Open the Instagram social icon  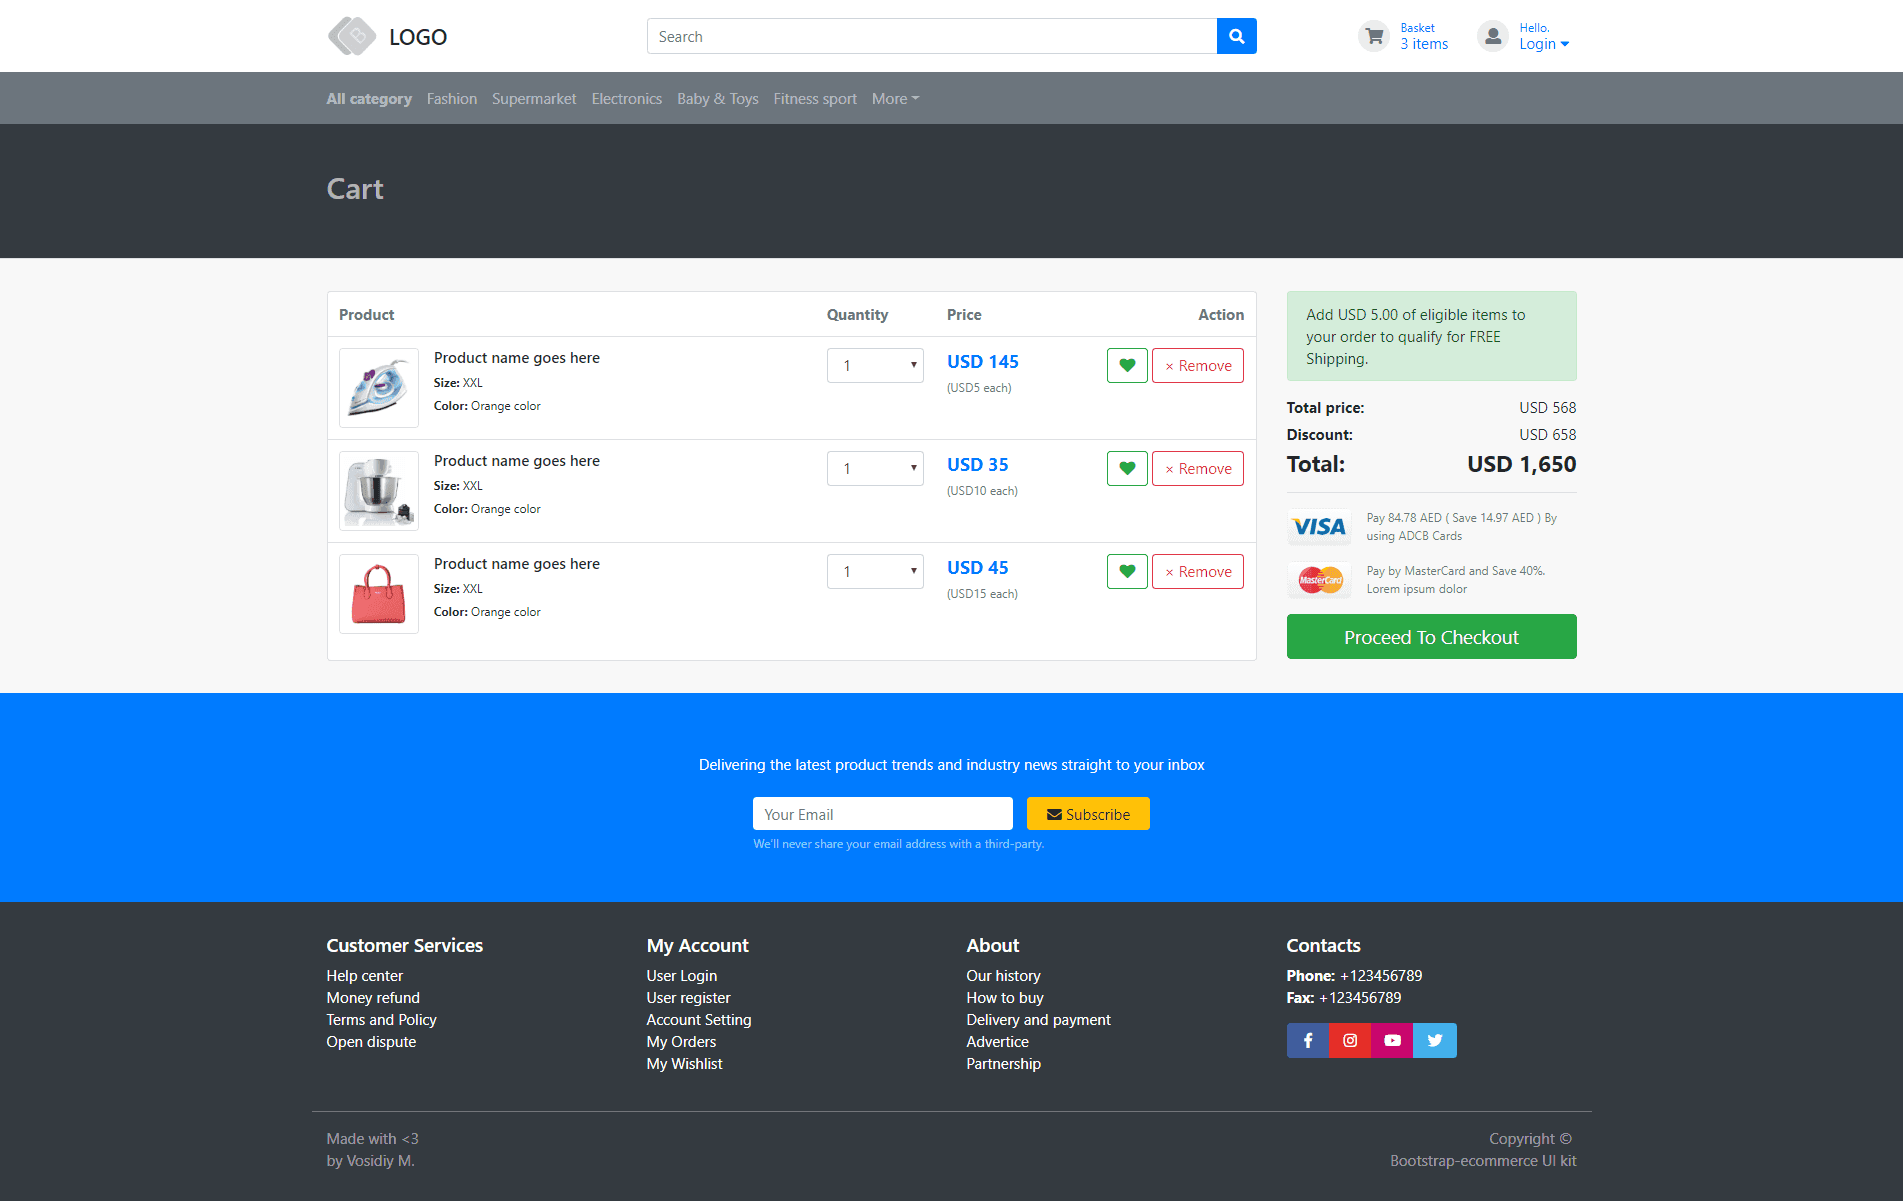tap(1350, 1040)
